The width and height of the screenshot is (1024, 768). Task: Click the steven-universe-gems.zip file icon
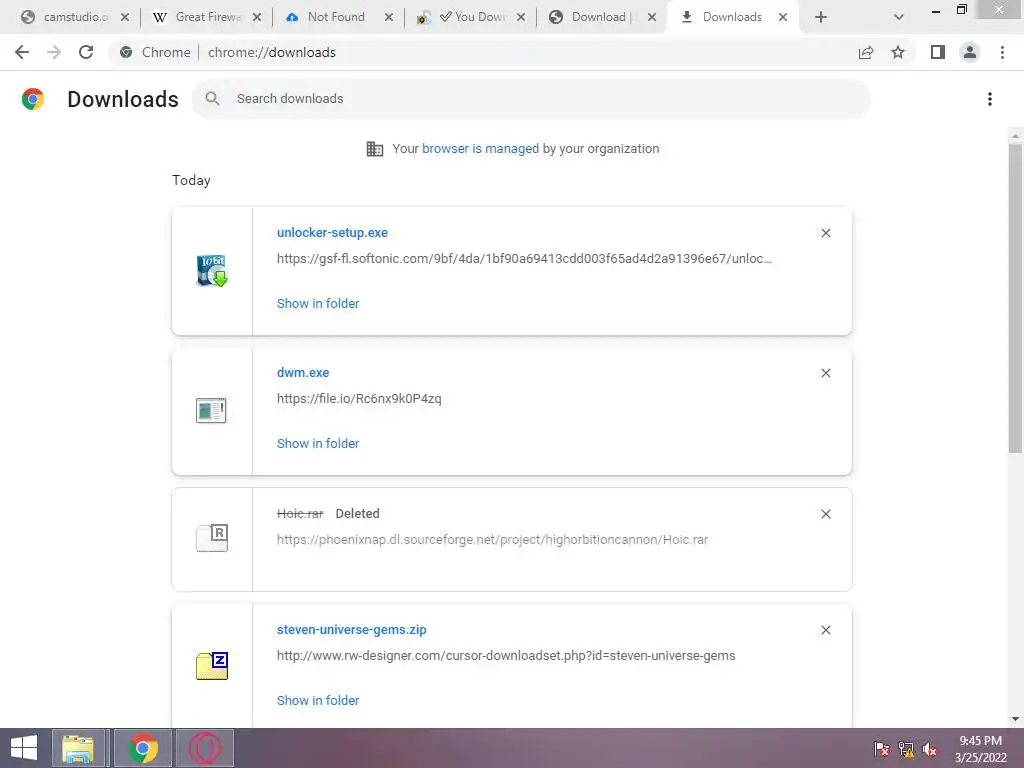pyautogui.click(x=212, y=665)
